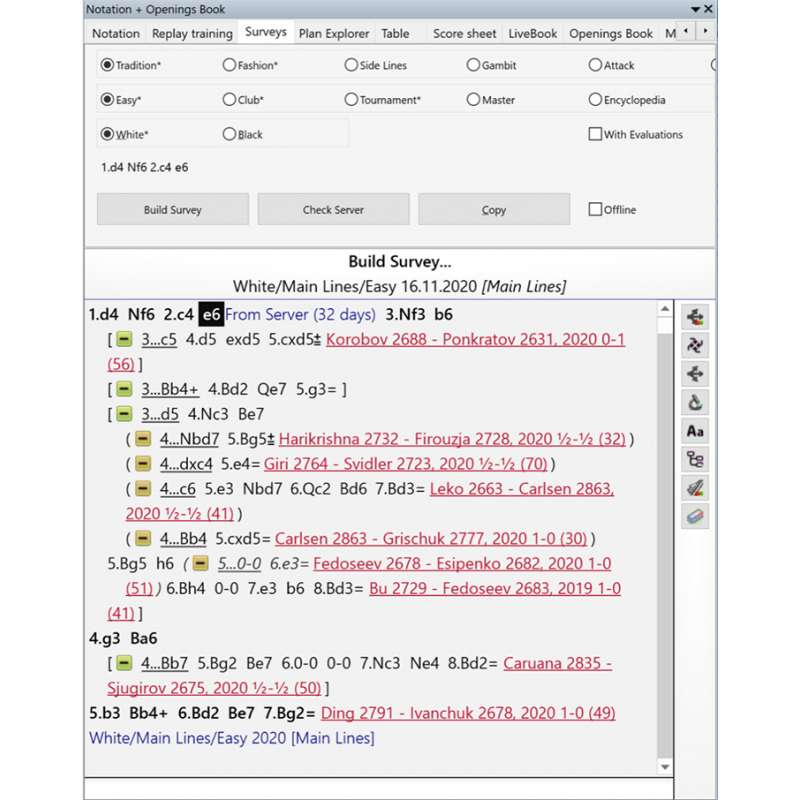Open the Score sheet tab
This screenshot has height=800, width=800.
click(x=464, y=33)
